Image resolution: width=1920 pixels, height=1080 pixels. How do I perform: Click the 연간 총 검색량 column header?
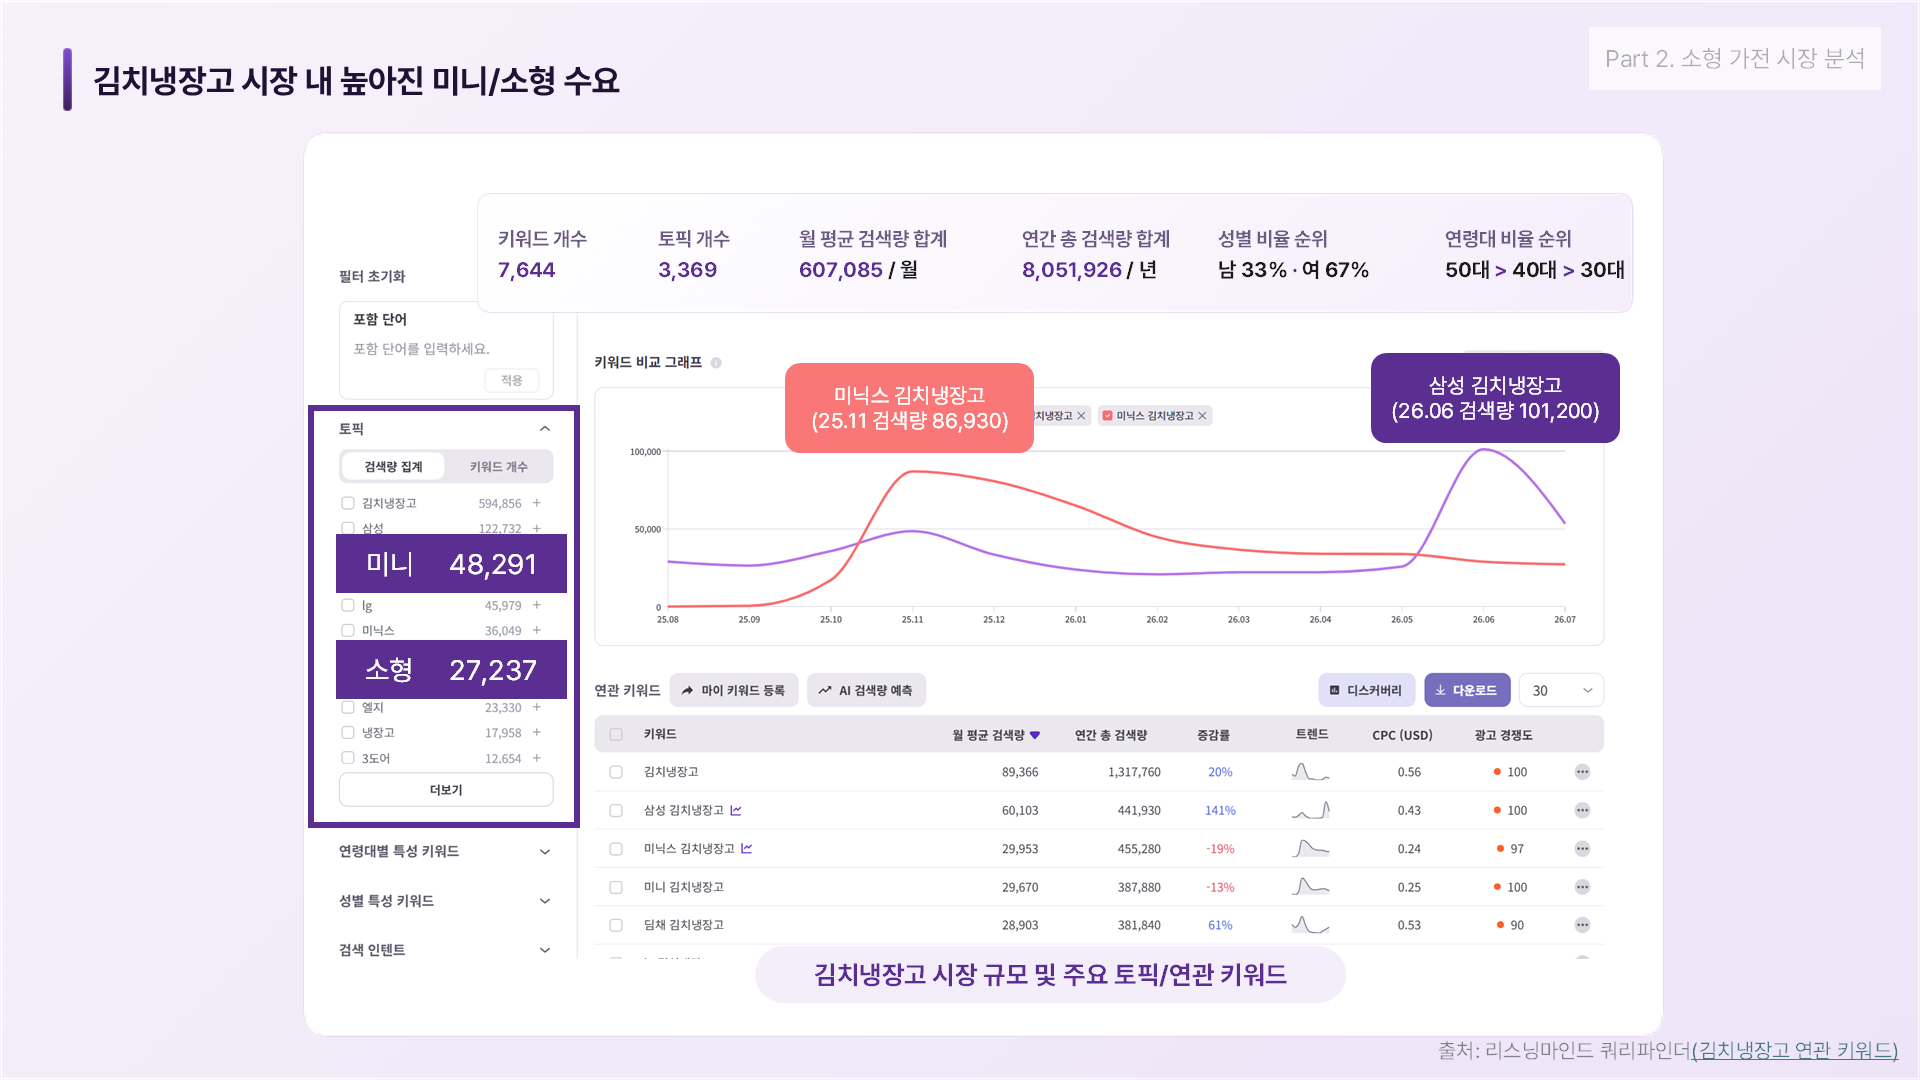point(1111,735)
